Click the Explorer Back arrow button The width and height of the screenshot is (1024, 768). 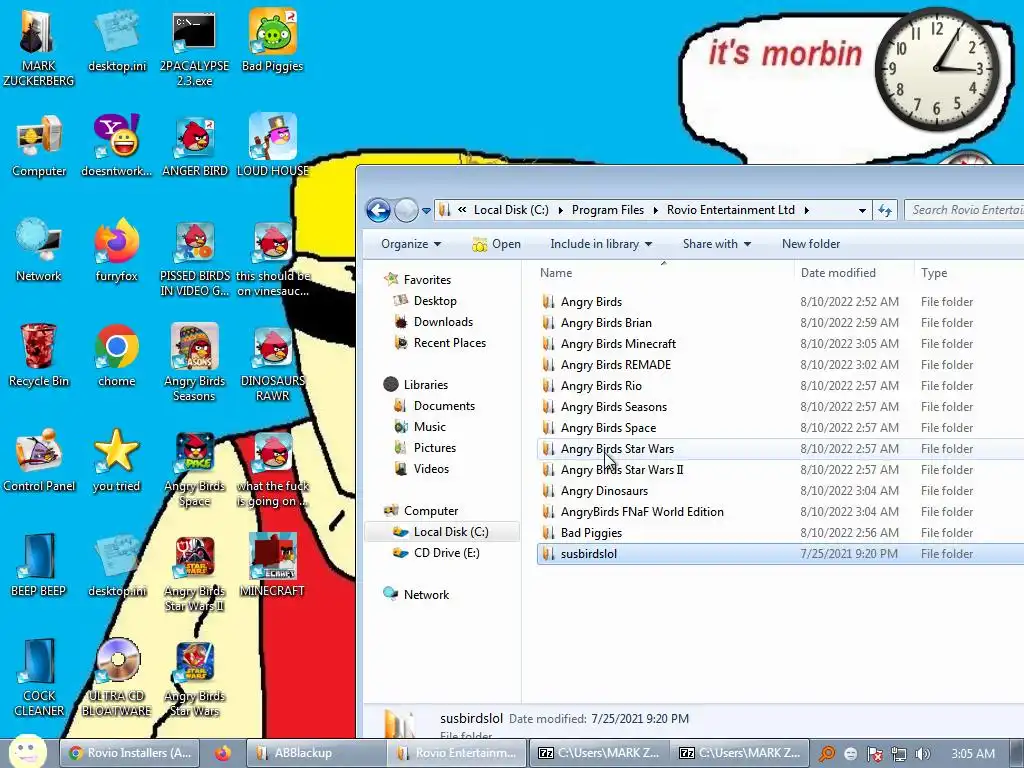click(378, 210)
